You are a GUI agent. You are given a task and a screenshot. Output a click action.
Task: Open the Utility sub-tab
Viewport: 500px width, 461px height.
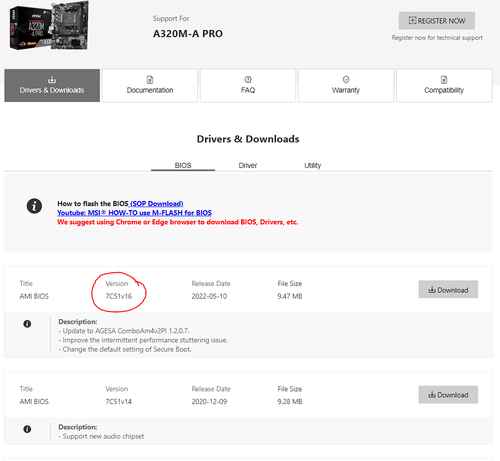coord(312,165)
